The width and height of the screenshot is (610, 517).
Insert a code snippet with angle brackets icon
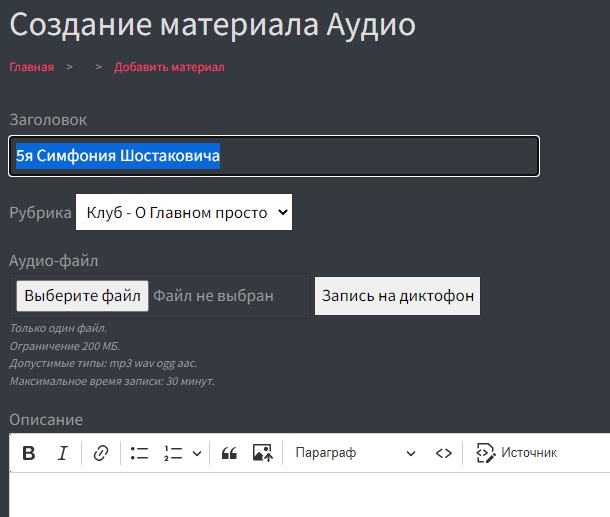[443, 453]
